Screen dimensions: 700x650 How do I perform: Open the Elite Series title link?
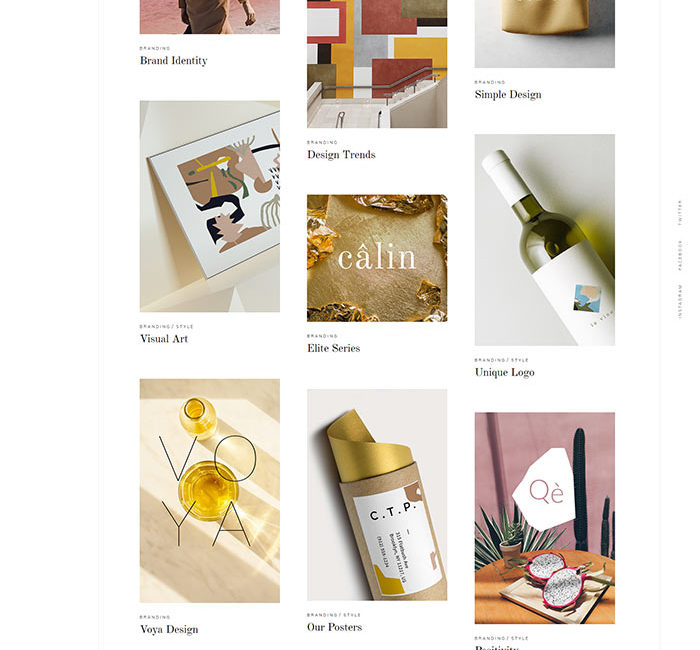tap(333, 348)
